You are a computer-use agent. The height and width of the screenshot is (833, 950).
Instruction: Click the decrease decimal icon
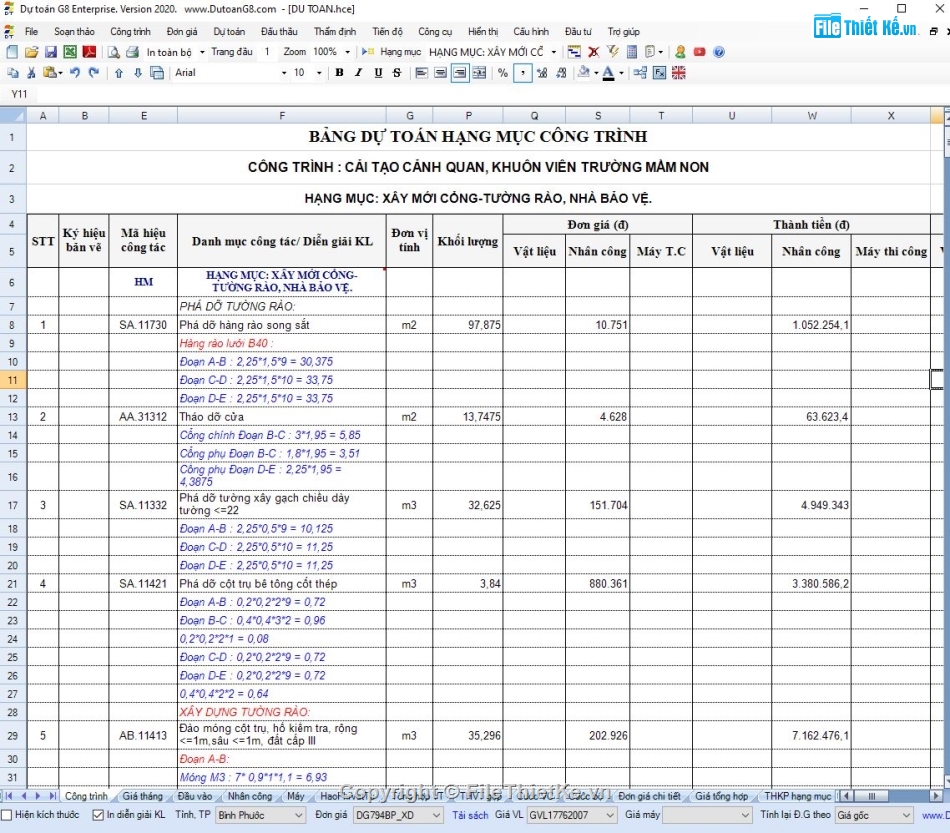tap(561, 73)
